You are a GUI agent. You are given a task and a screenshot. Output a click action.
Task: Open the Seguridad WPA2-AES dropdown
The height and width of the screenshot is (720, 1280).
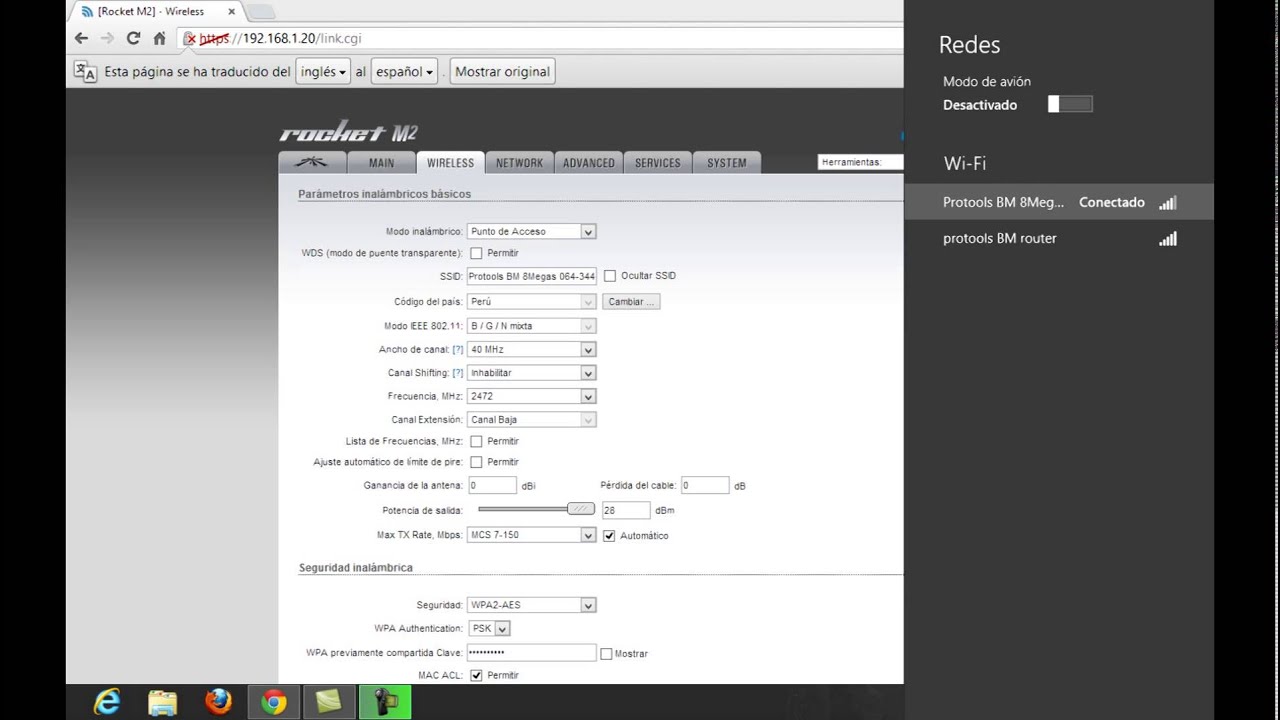coord(532,605)
